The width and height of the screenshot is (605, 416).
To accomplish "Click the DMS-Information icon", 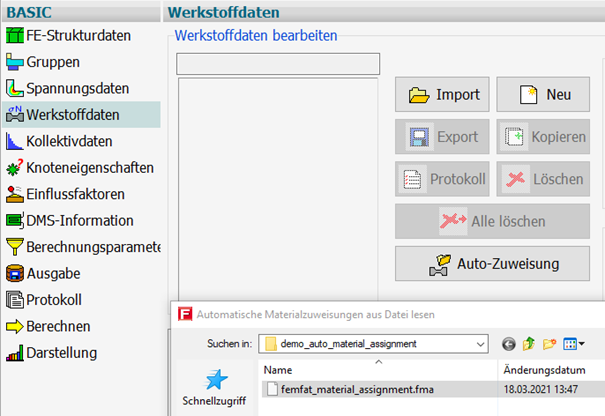I will click(15, 220).
